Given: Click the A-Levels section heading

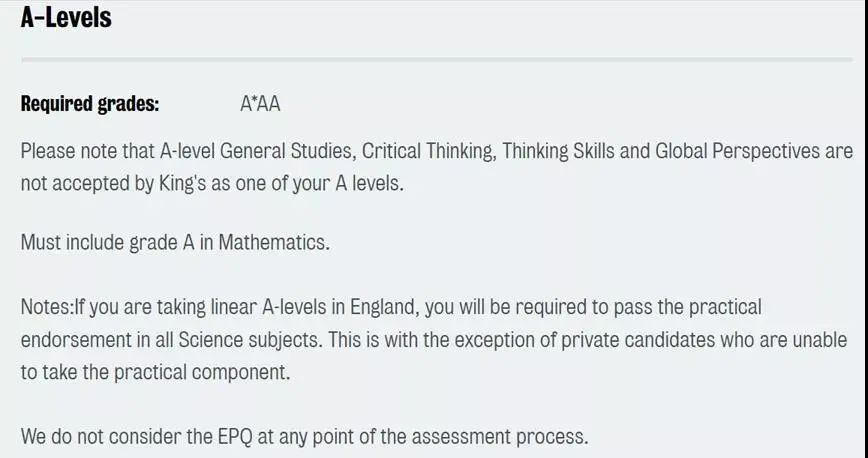Looking at the screenshot, I should (x=66, y=18).
